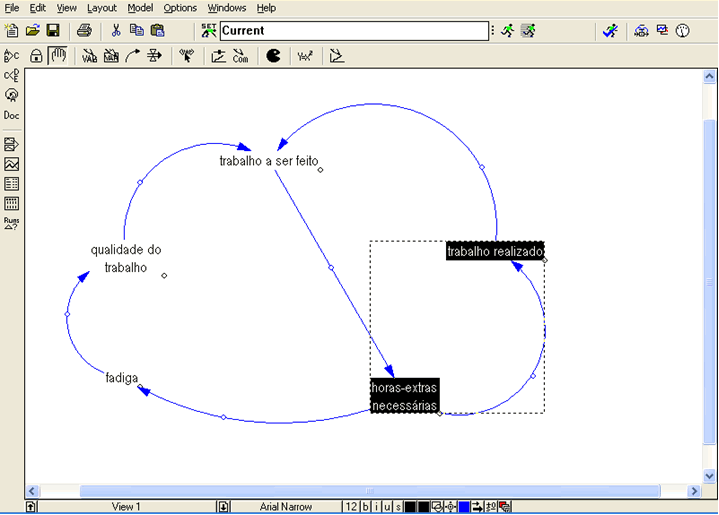Screen dimensions: 719x515
Task: Click the Print icon
Action: tap(84, 30)
